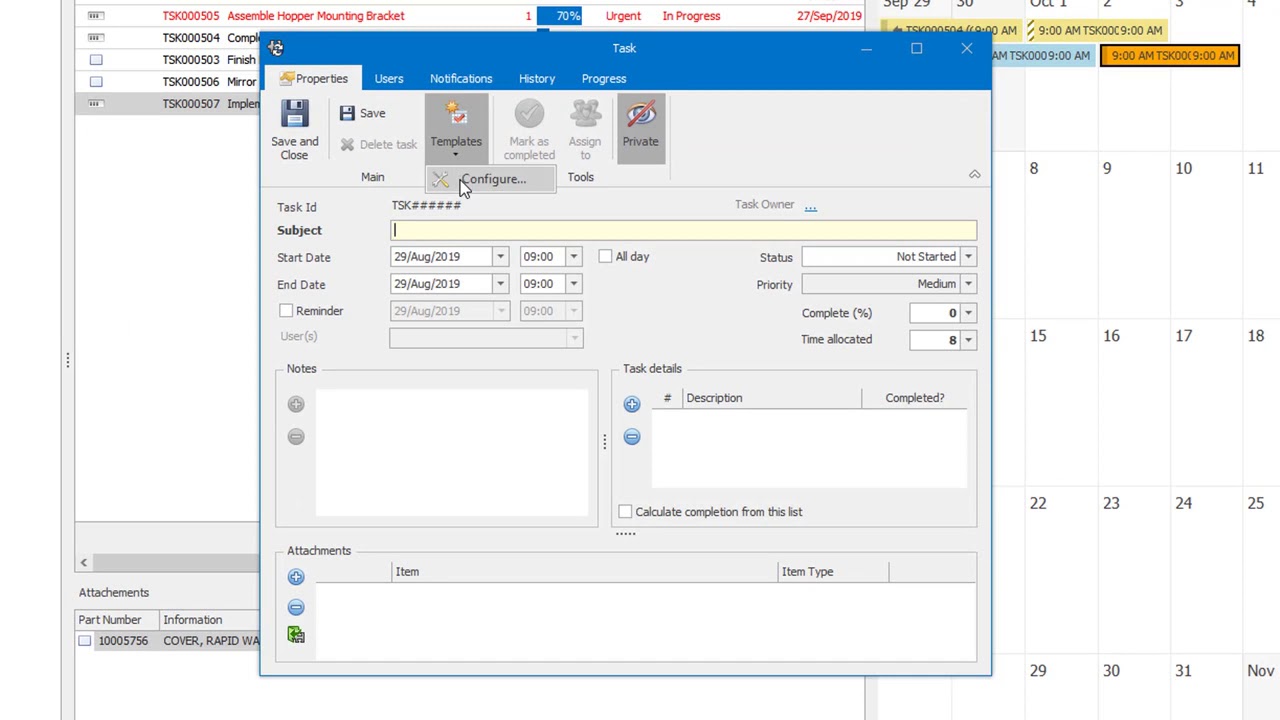Viewport: 1280px width, 720px height.
Task: Click the 70% progress bar for TSK000505
Action: point(559,16)
